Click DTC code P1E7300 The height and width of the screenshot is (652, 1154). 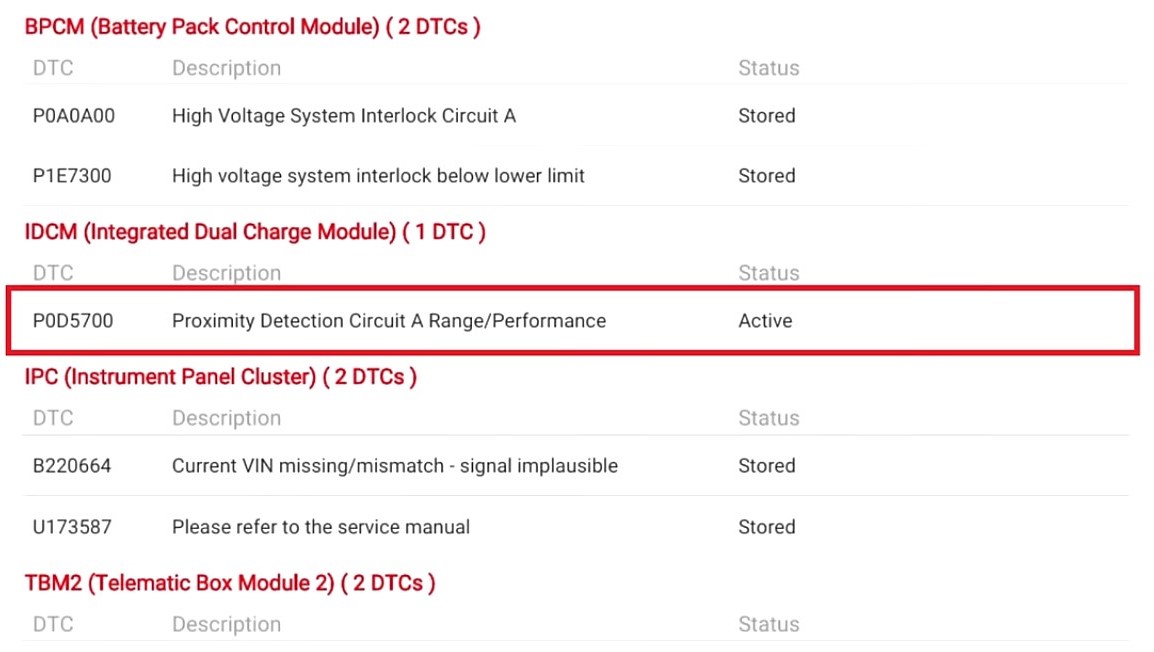pos(72,176)
